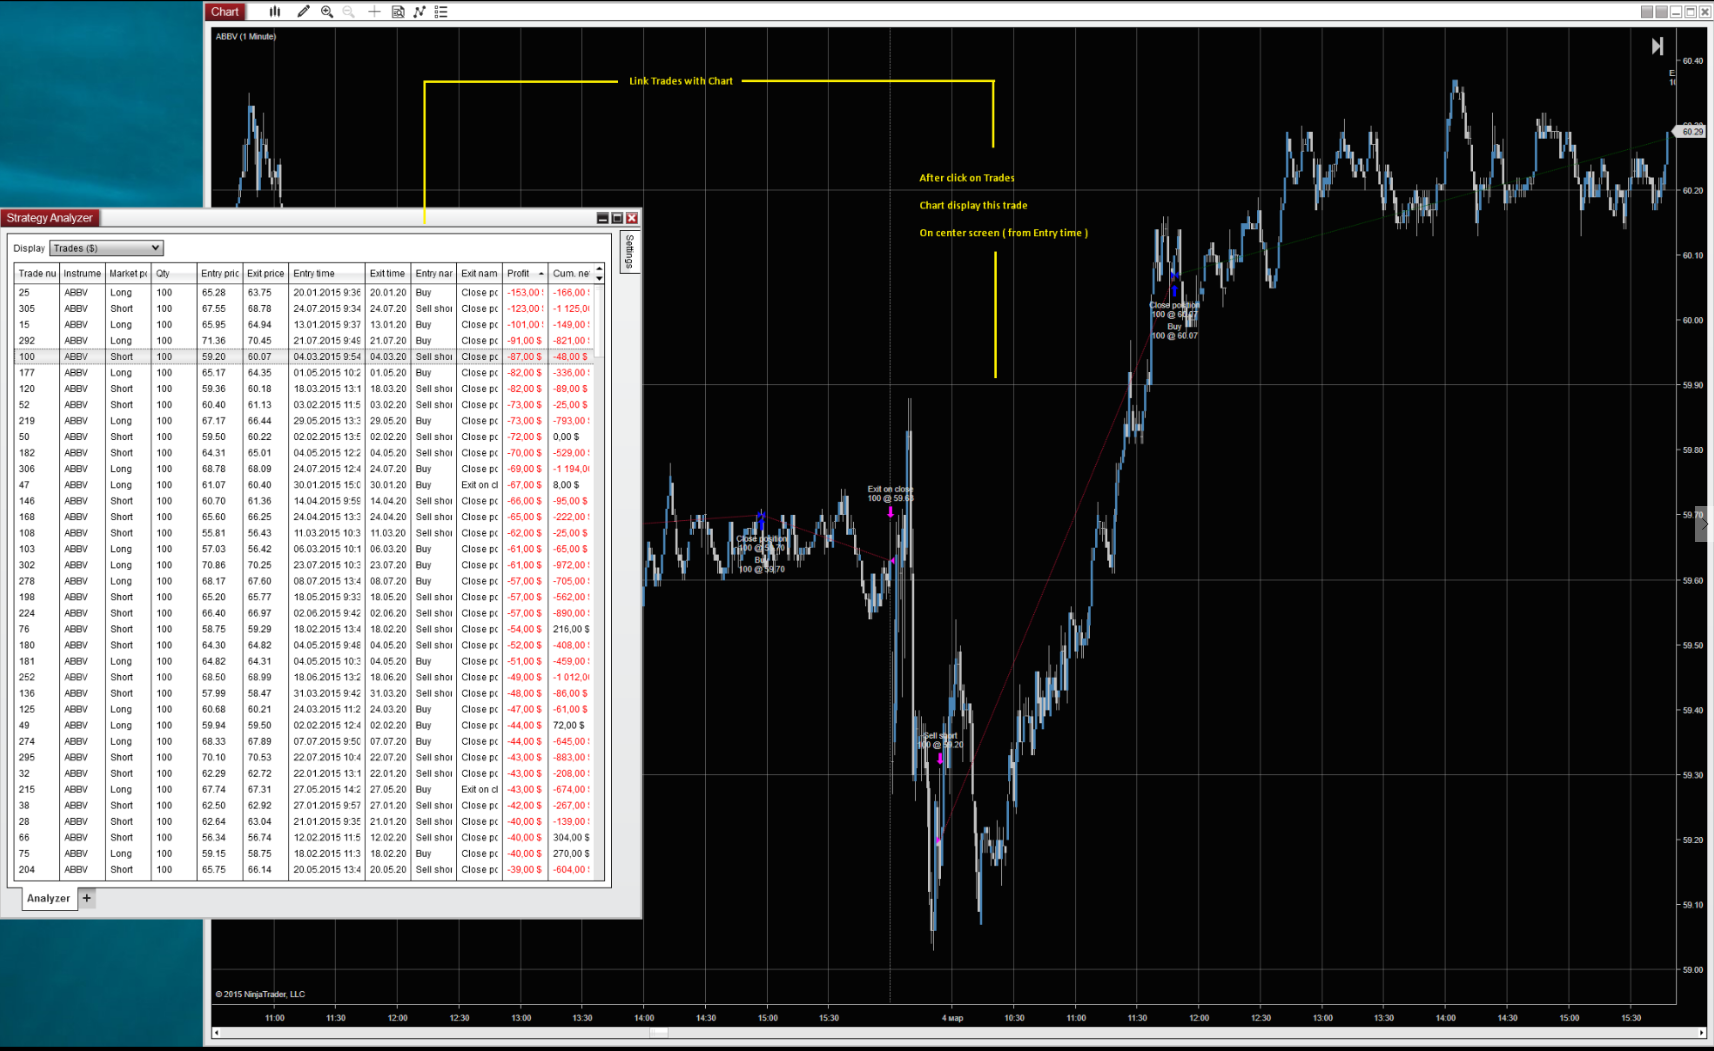Toggle sort on the Profit column header
This screenshot has height=1051, width=1714.
click(x=525, y=273)
